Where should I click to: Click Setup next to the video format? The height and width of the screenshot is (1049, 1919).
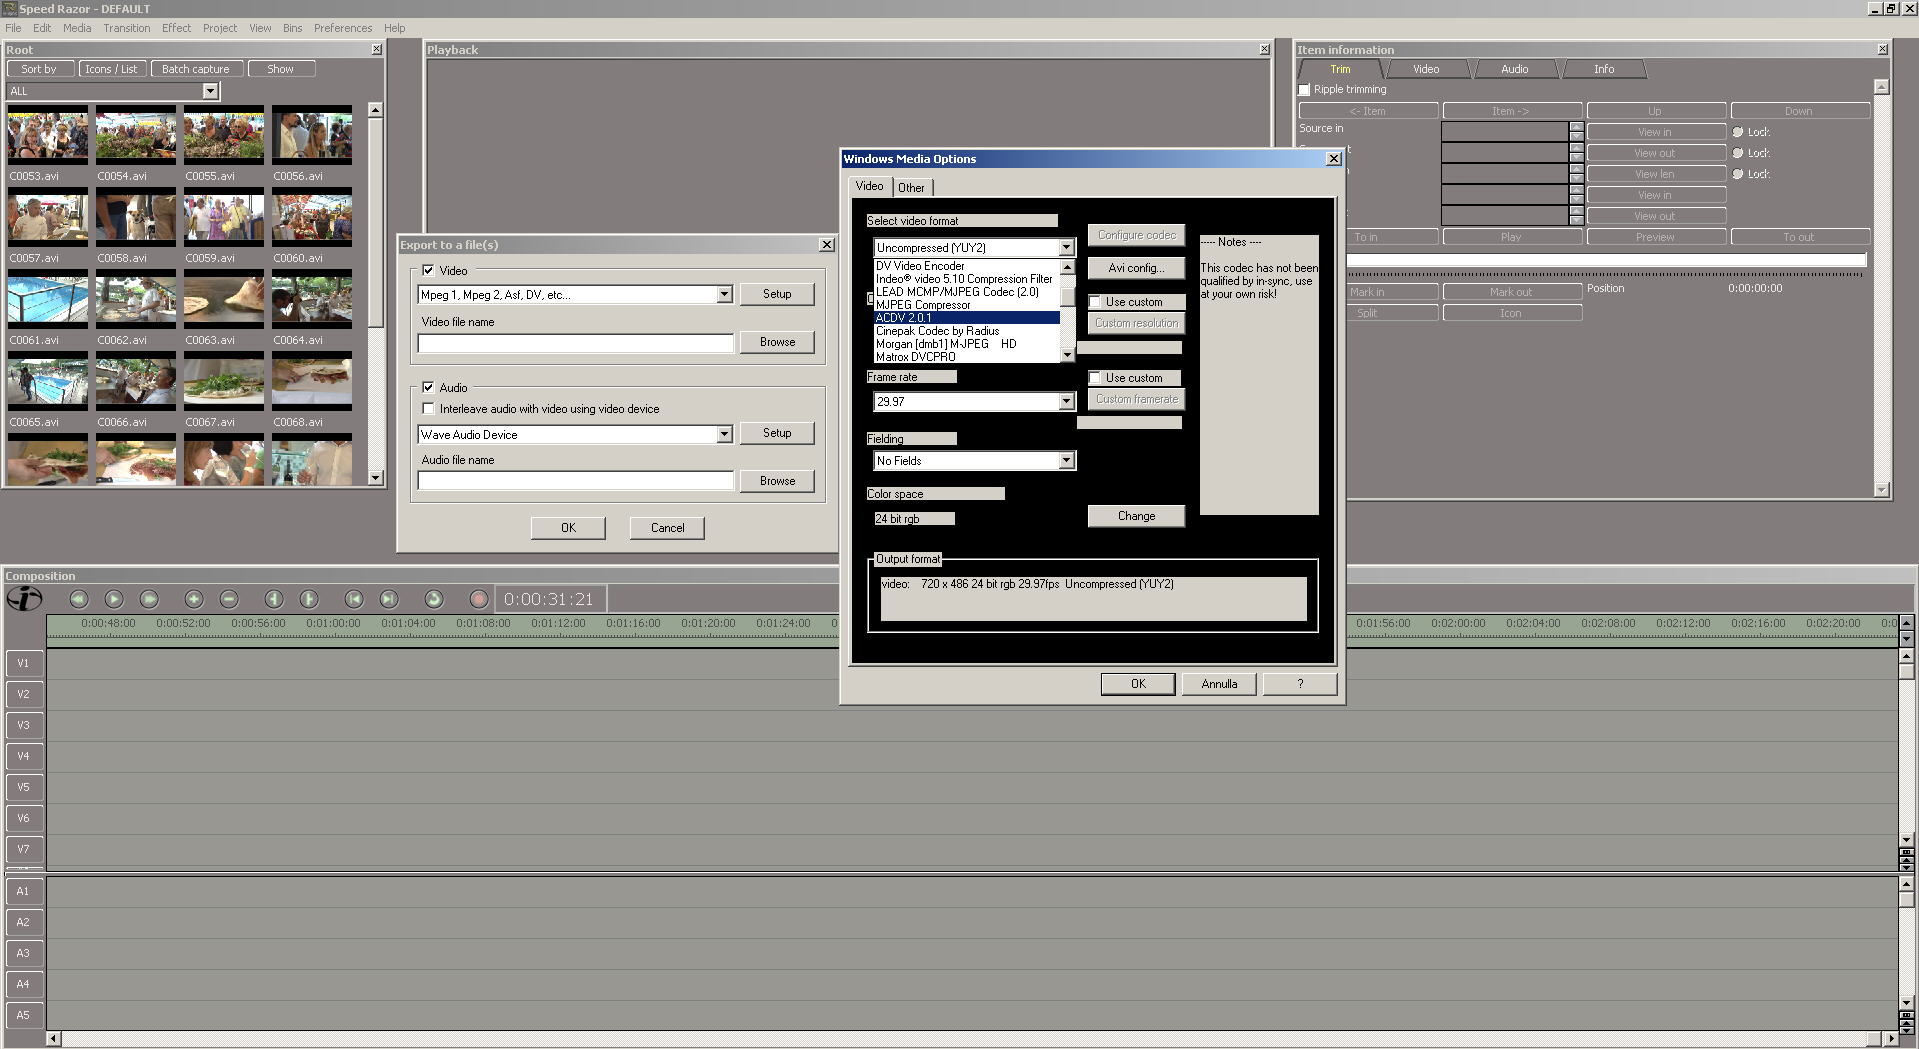pyautogui.click(x=777, y=294)
